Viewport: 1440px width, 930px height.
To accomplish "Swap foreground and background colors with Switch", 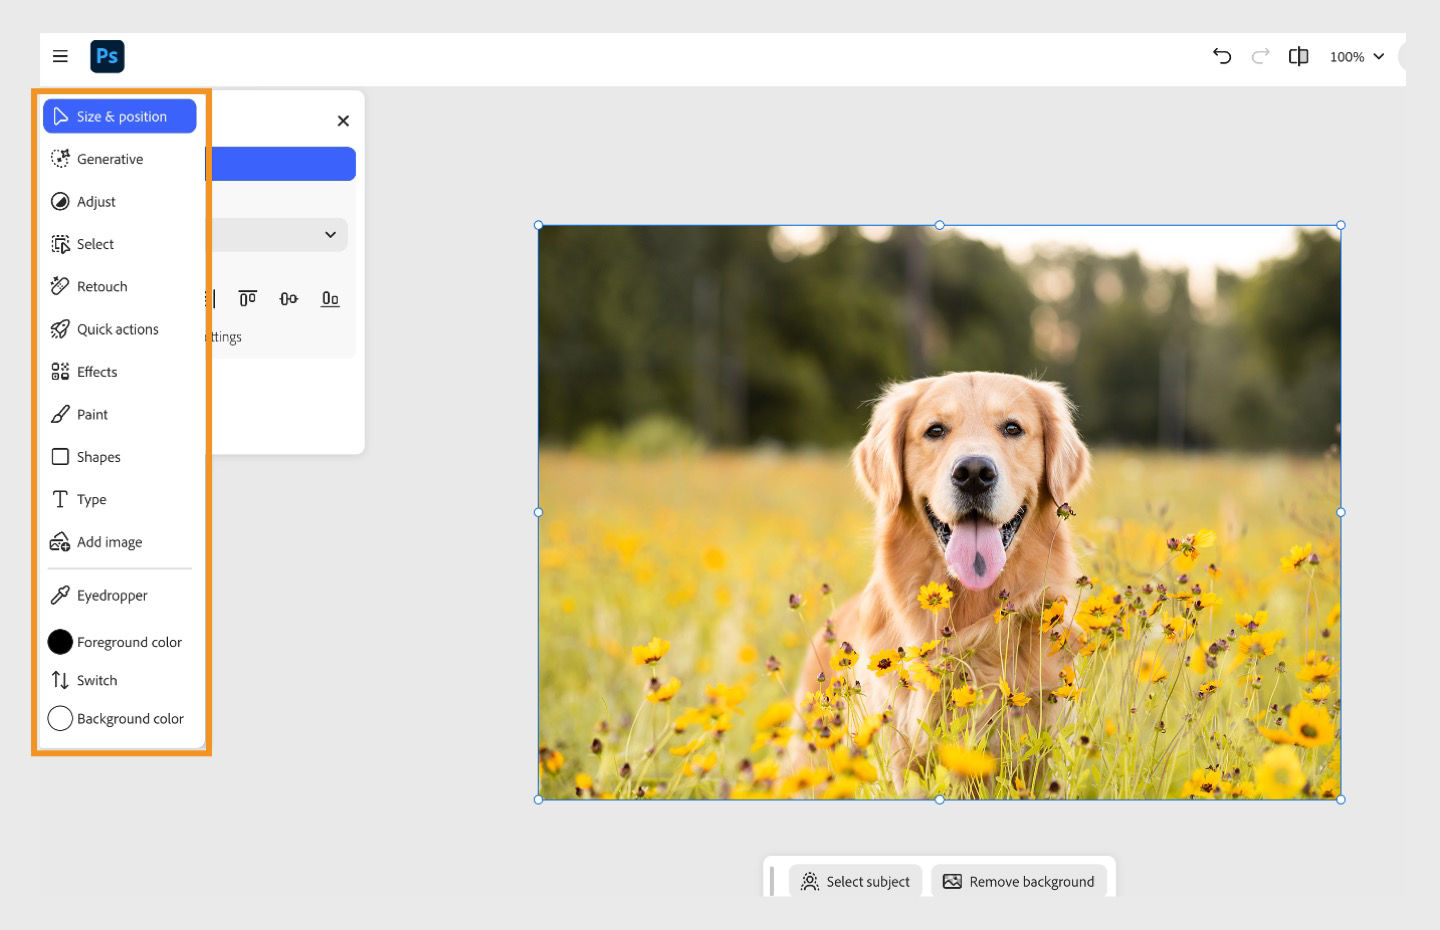I will pyautogui.click(x=96, y=680).
